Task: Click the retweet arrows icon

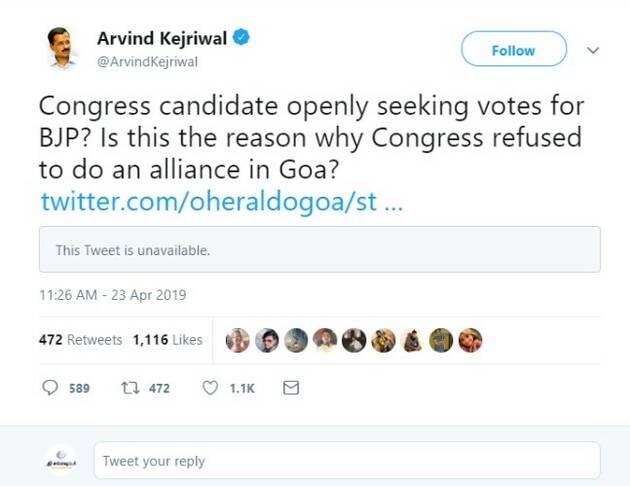Action: pos(128,388)
